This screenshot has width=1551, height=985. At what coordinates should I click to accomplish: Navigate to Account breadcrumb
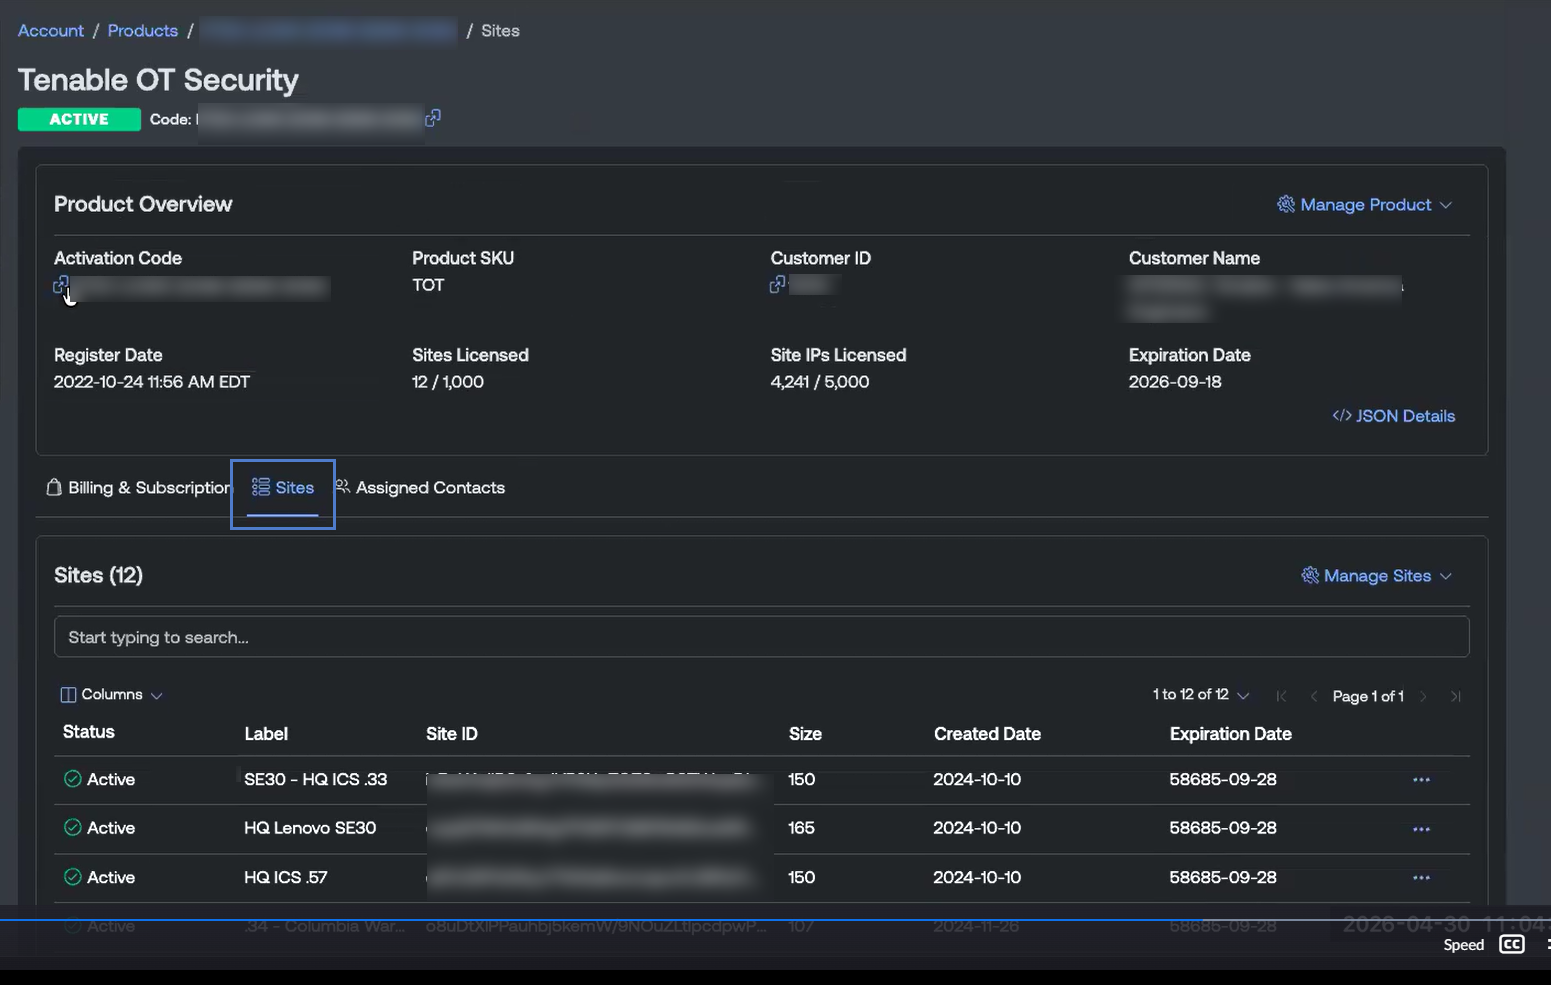[x=51, y=31]
